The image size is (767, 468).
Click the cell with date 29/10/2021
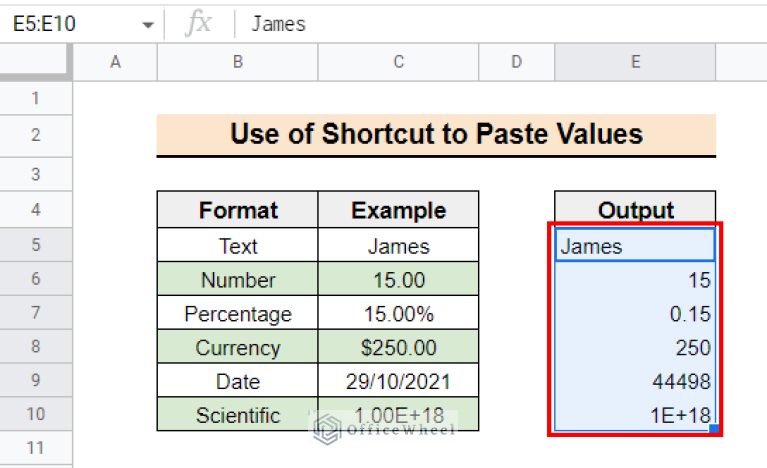coord(398,381)
